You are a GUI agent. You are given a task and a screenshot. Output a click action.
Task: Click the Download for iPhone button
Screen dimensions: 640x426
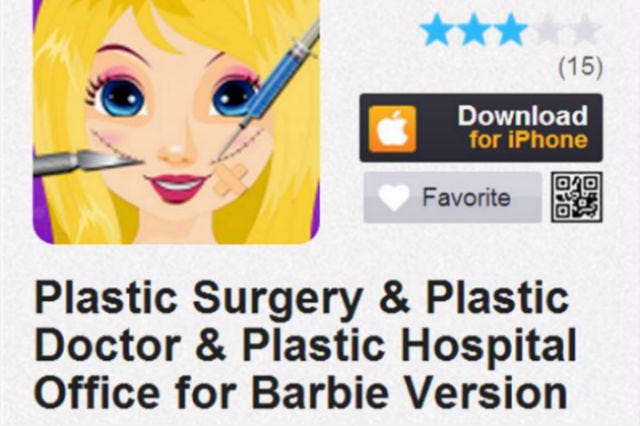tap(481, 128)
